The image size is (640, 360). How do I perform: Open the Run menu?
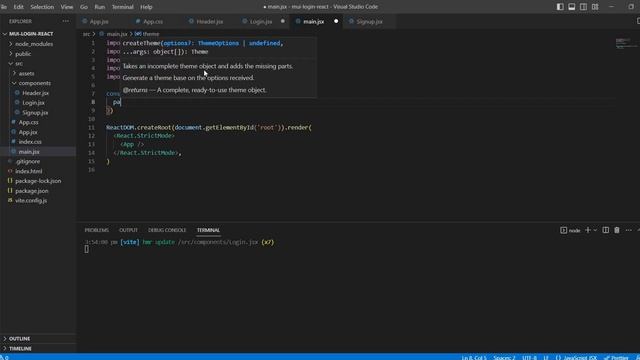[100, 7]
